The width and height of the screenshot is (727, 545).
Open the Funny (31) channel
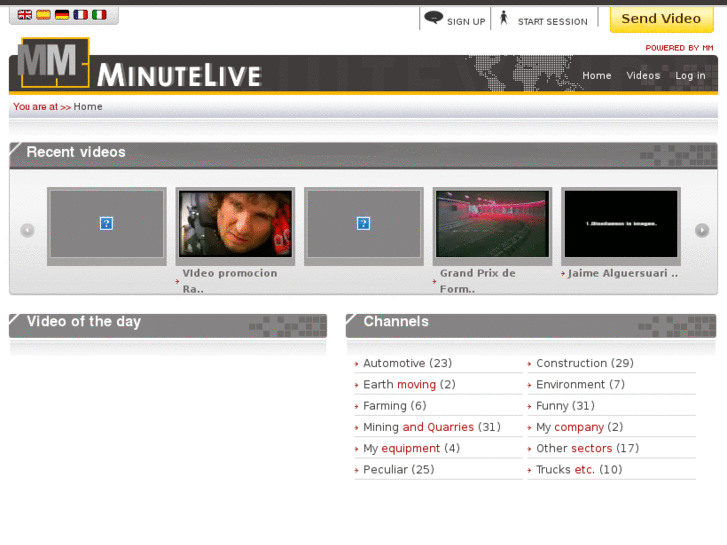tap(565, 406)
